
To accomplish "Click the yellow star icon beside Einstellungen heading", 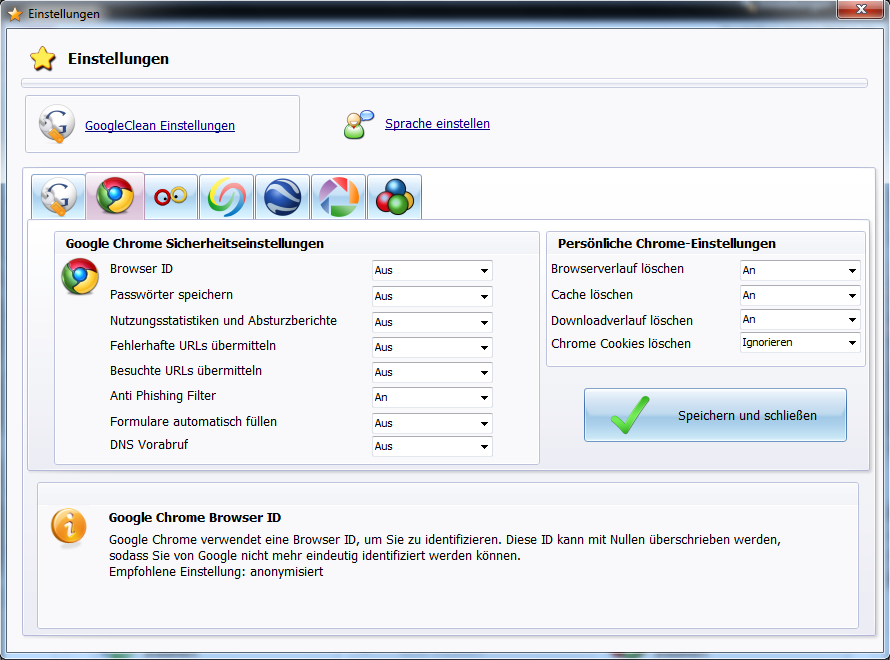I will coord(43,58).
